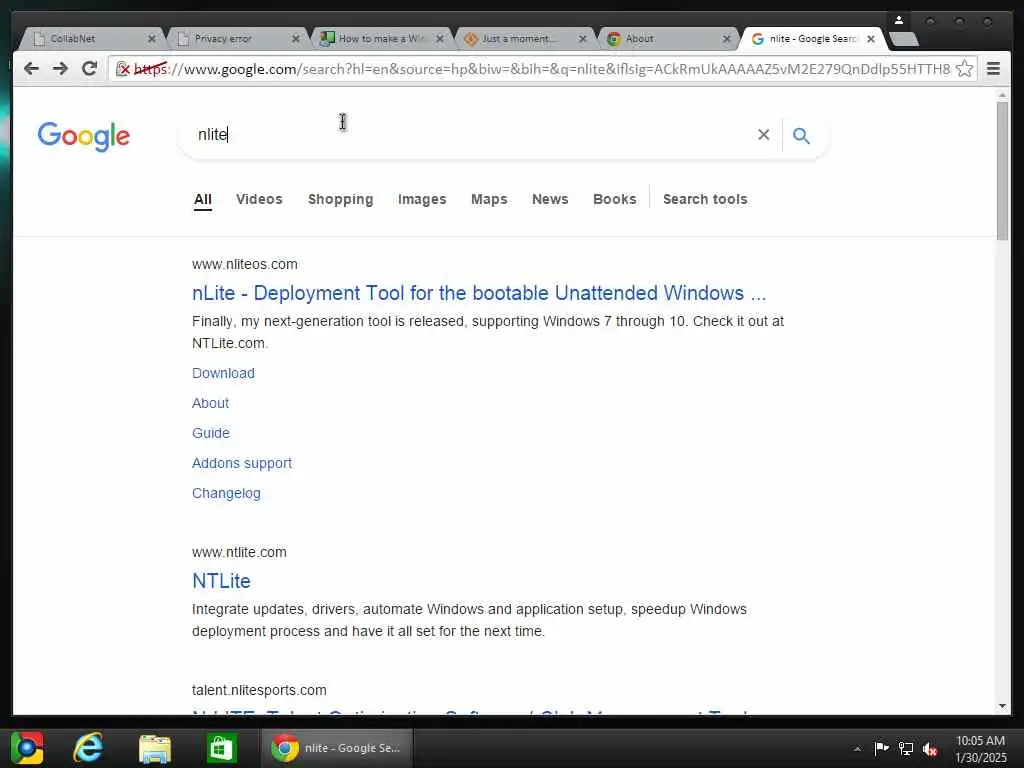Open the About sitelink under nLite
Screen dimensions: 1024x768
210,403
